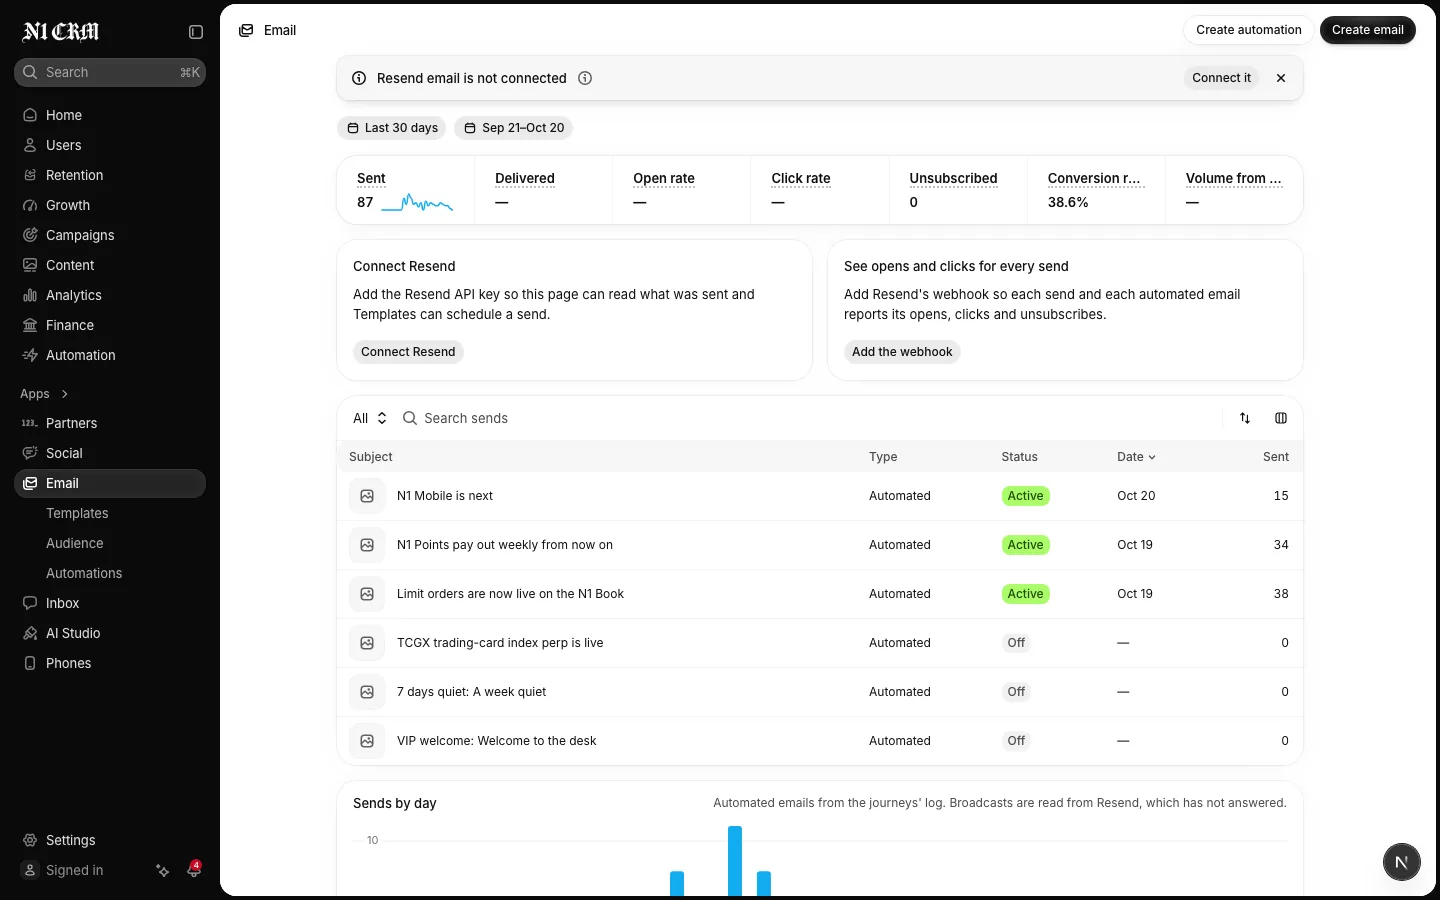Select the Volume from metric
The width and height of the screenshot is (1440, 900).
click(x=1234, y=190)
